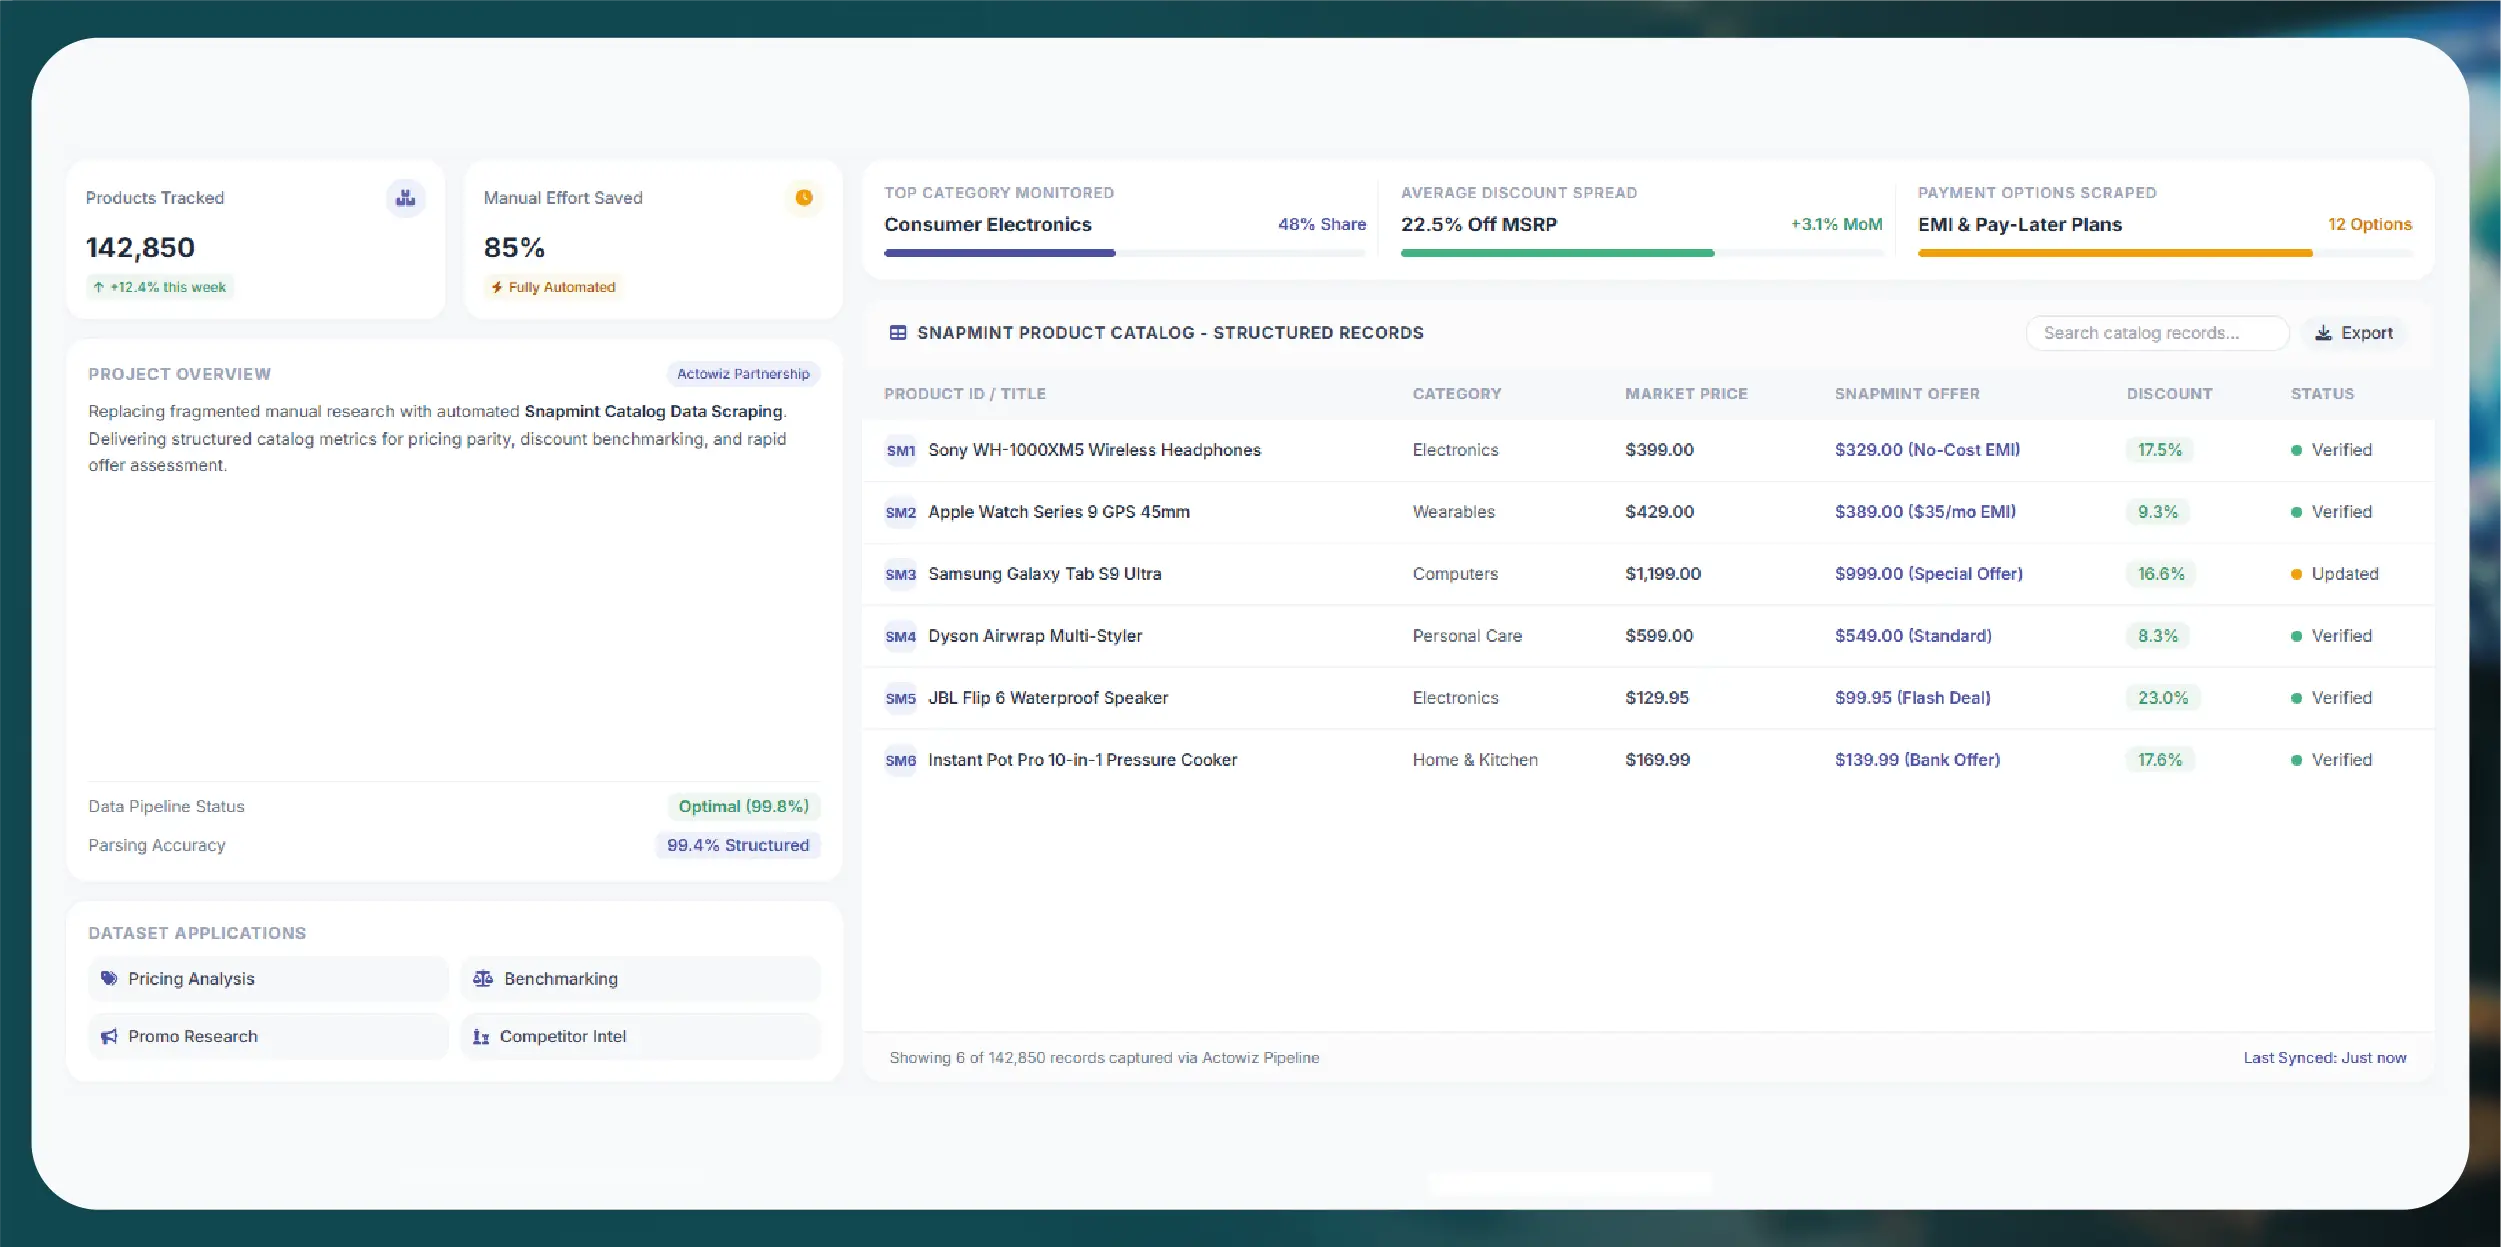Select Sony WH-1000XM5 Wireless Headphones title
The image size is (2501, 1248).
(x=1094, y=451)
